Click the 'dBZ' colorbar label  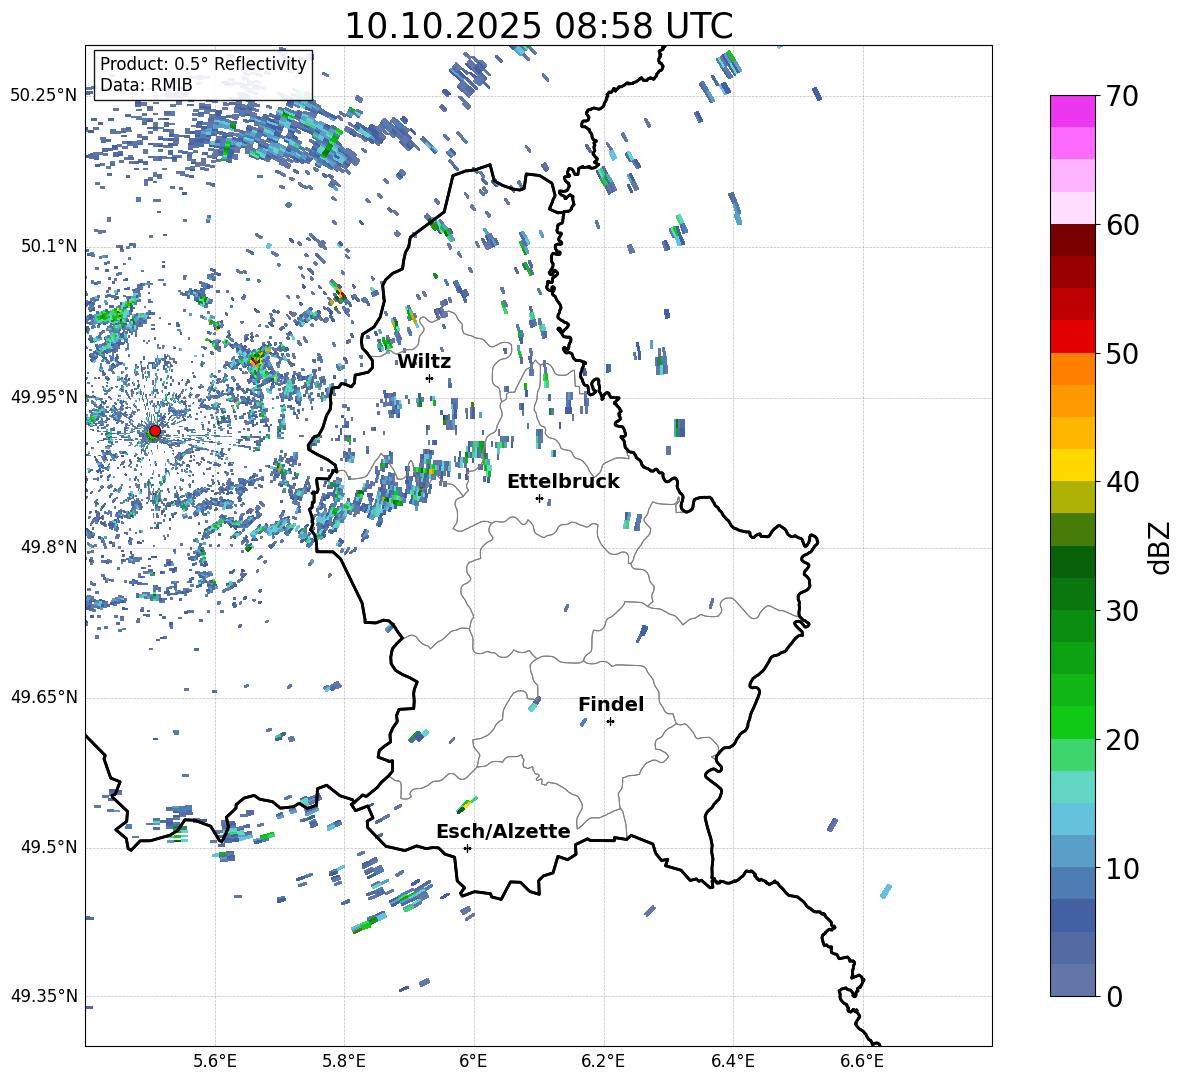coord(1161,547)
